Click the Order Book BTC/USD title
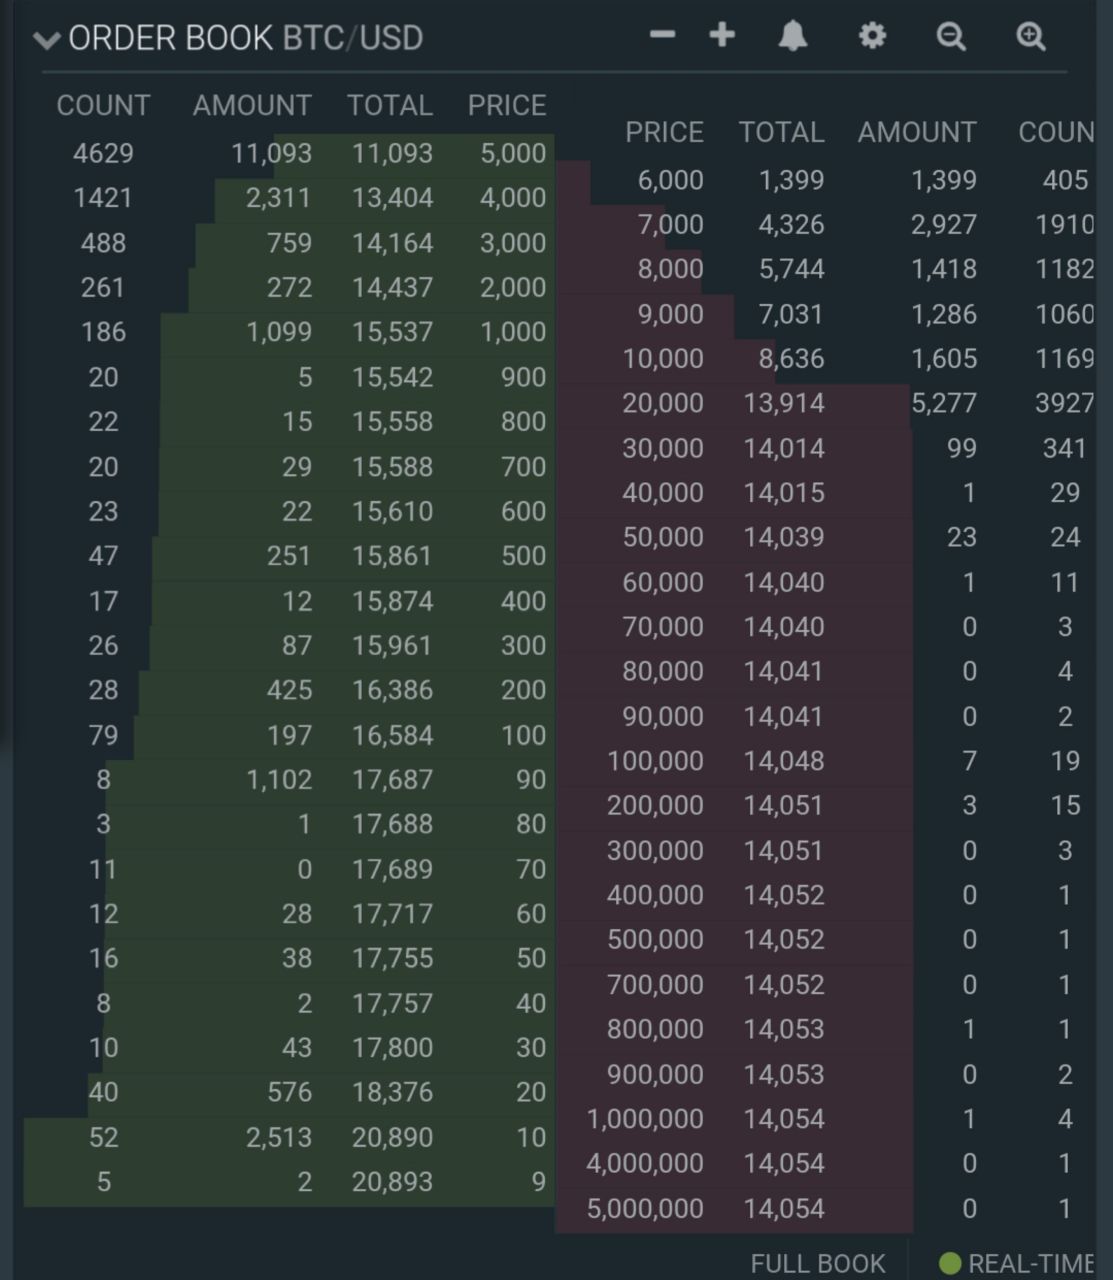The height and width of the screenshot is (1280, 1113). [x=245, y=38]
